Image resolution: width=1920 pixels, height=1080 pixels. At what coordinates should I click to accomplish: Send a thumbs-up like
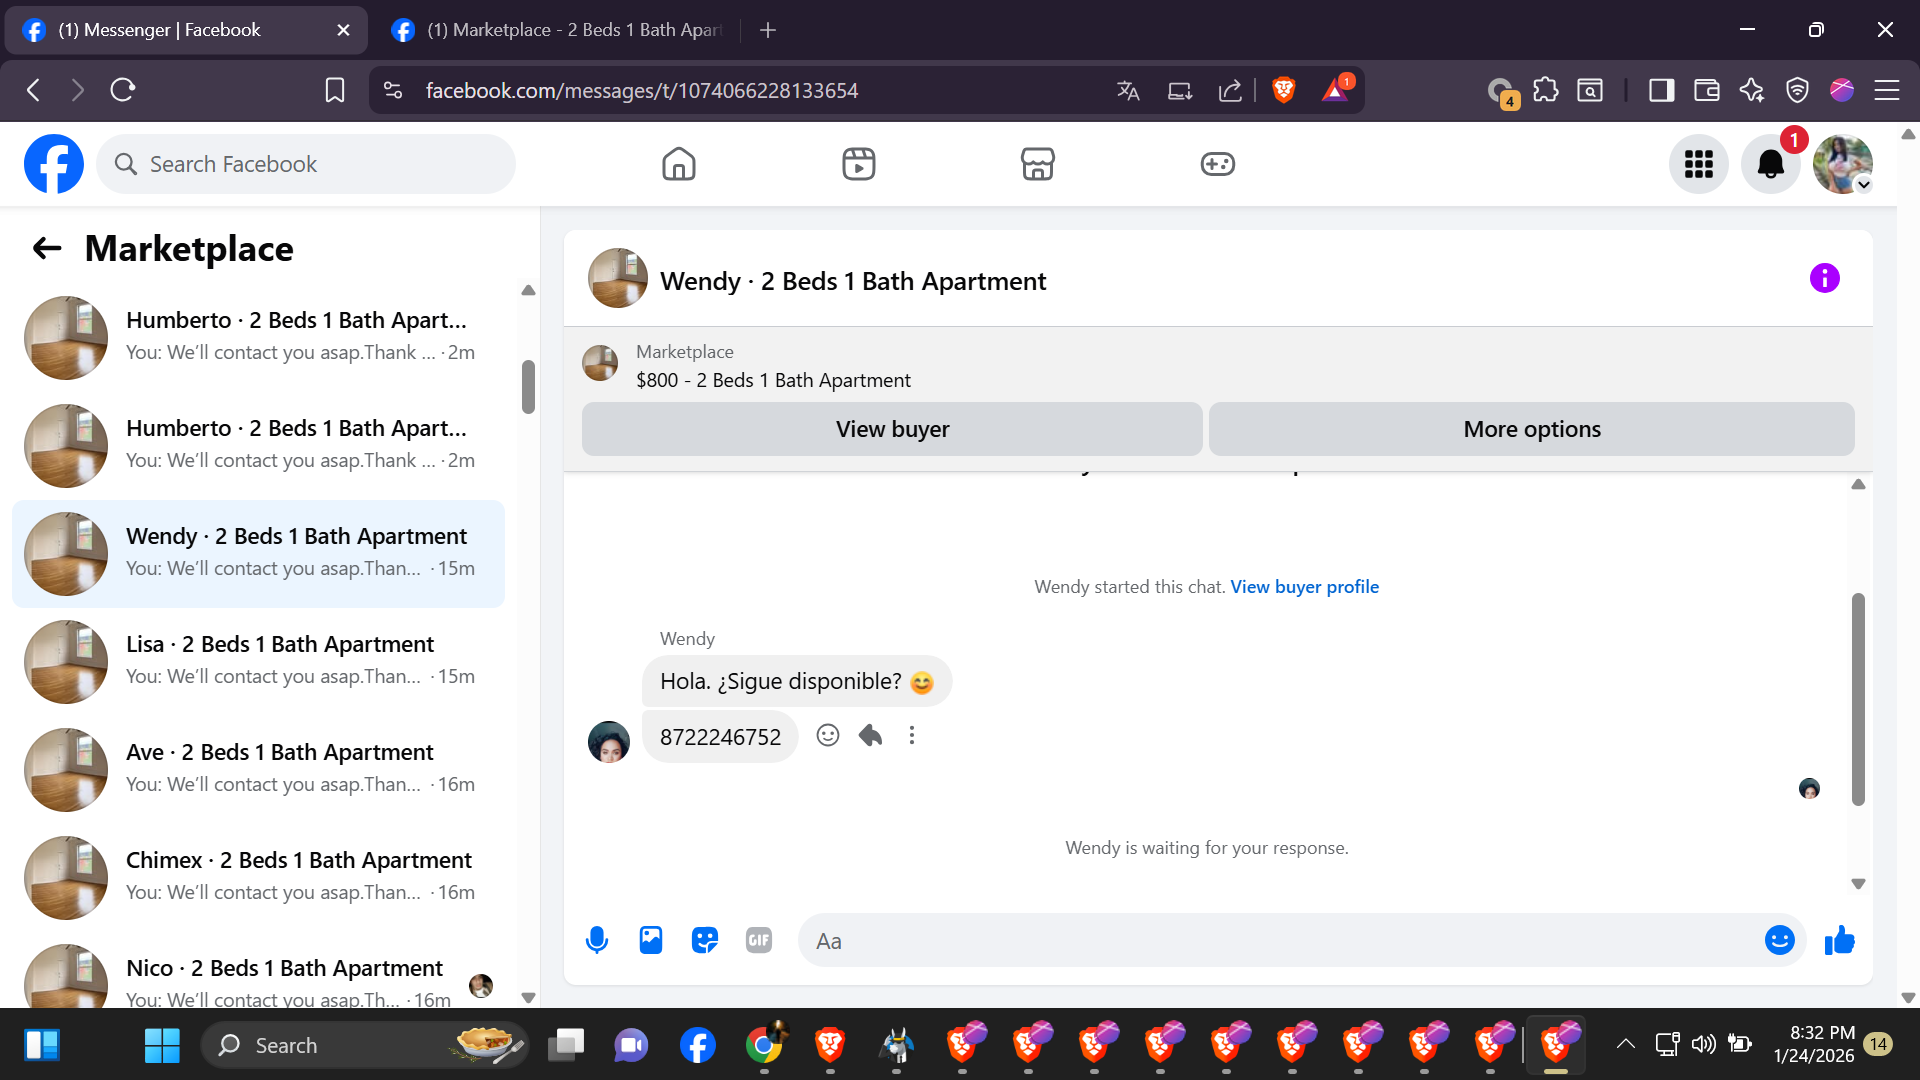(x=1839, y=941)
